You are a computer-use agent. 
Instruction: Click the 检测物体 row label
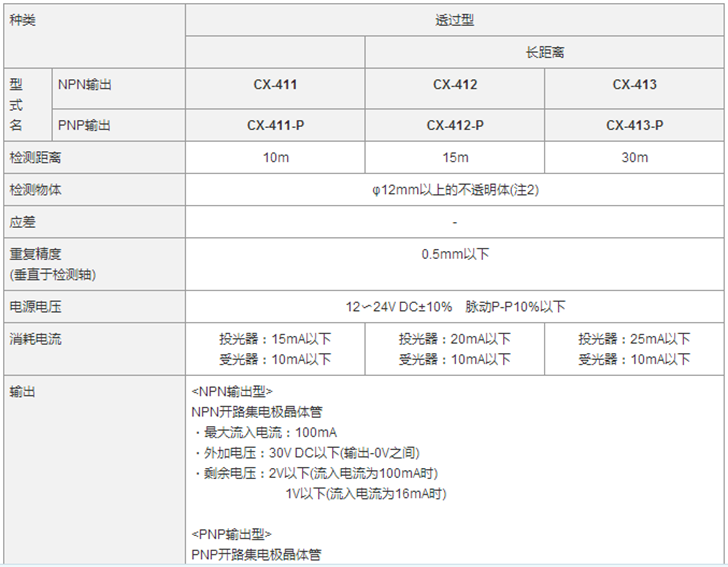[x=94, y=190]
